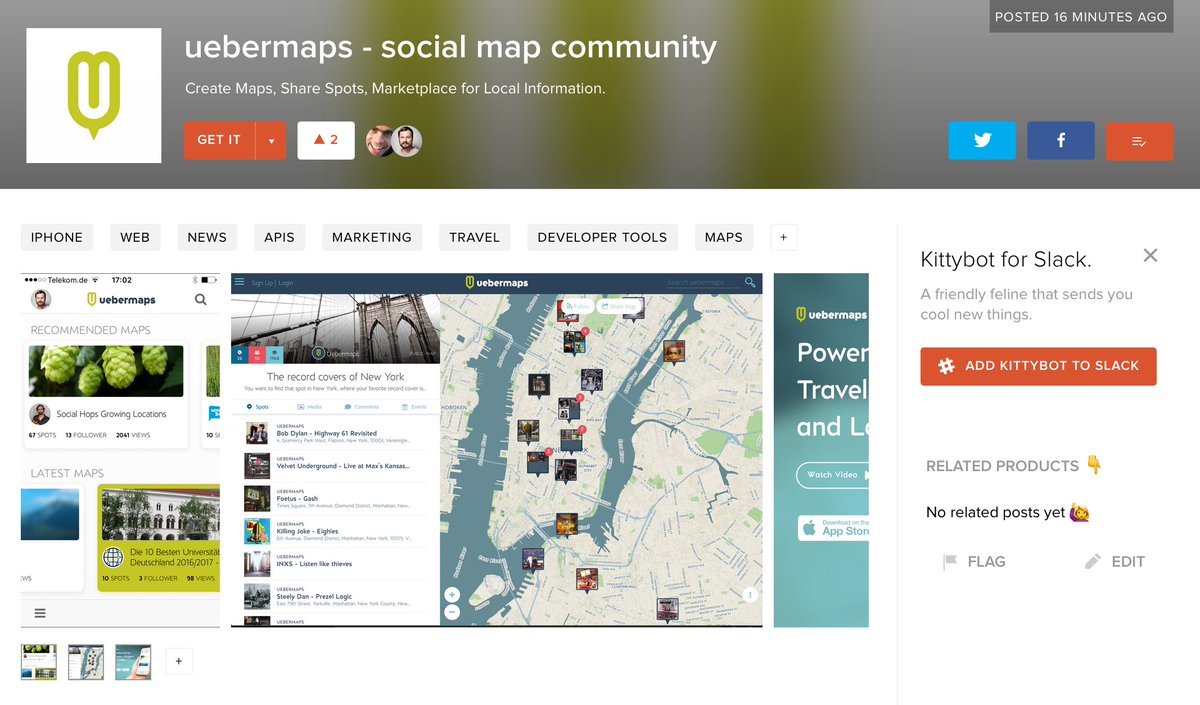Viewport: 1200px width, 705px height.
Task: Open the GET IT dropdown arrow
Action: [x=271, y=140]
